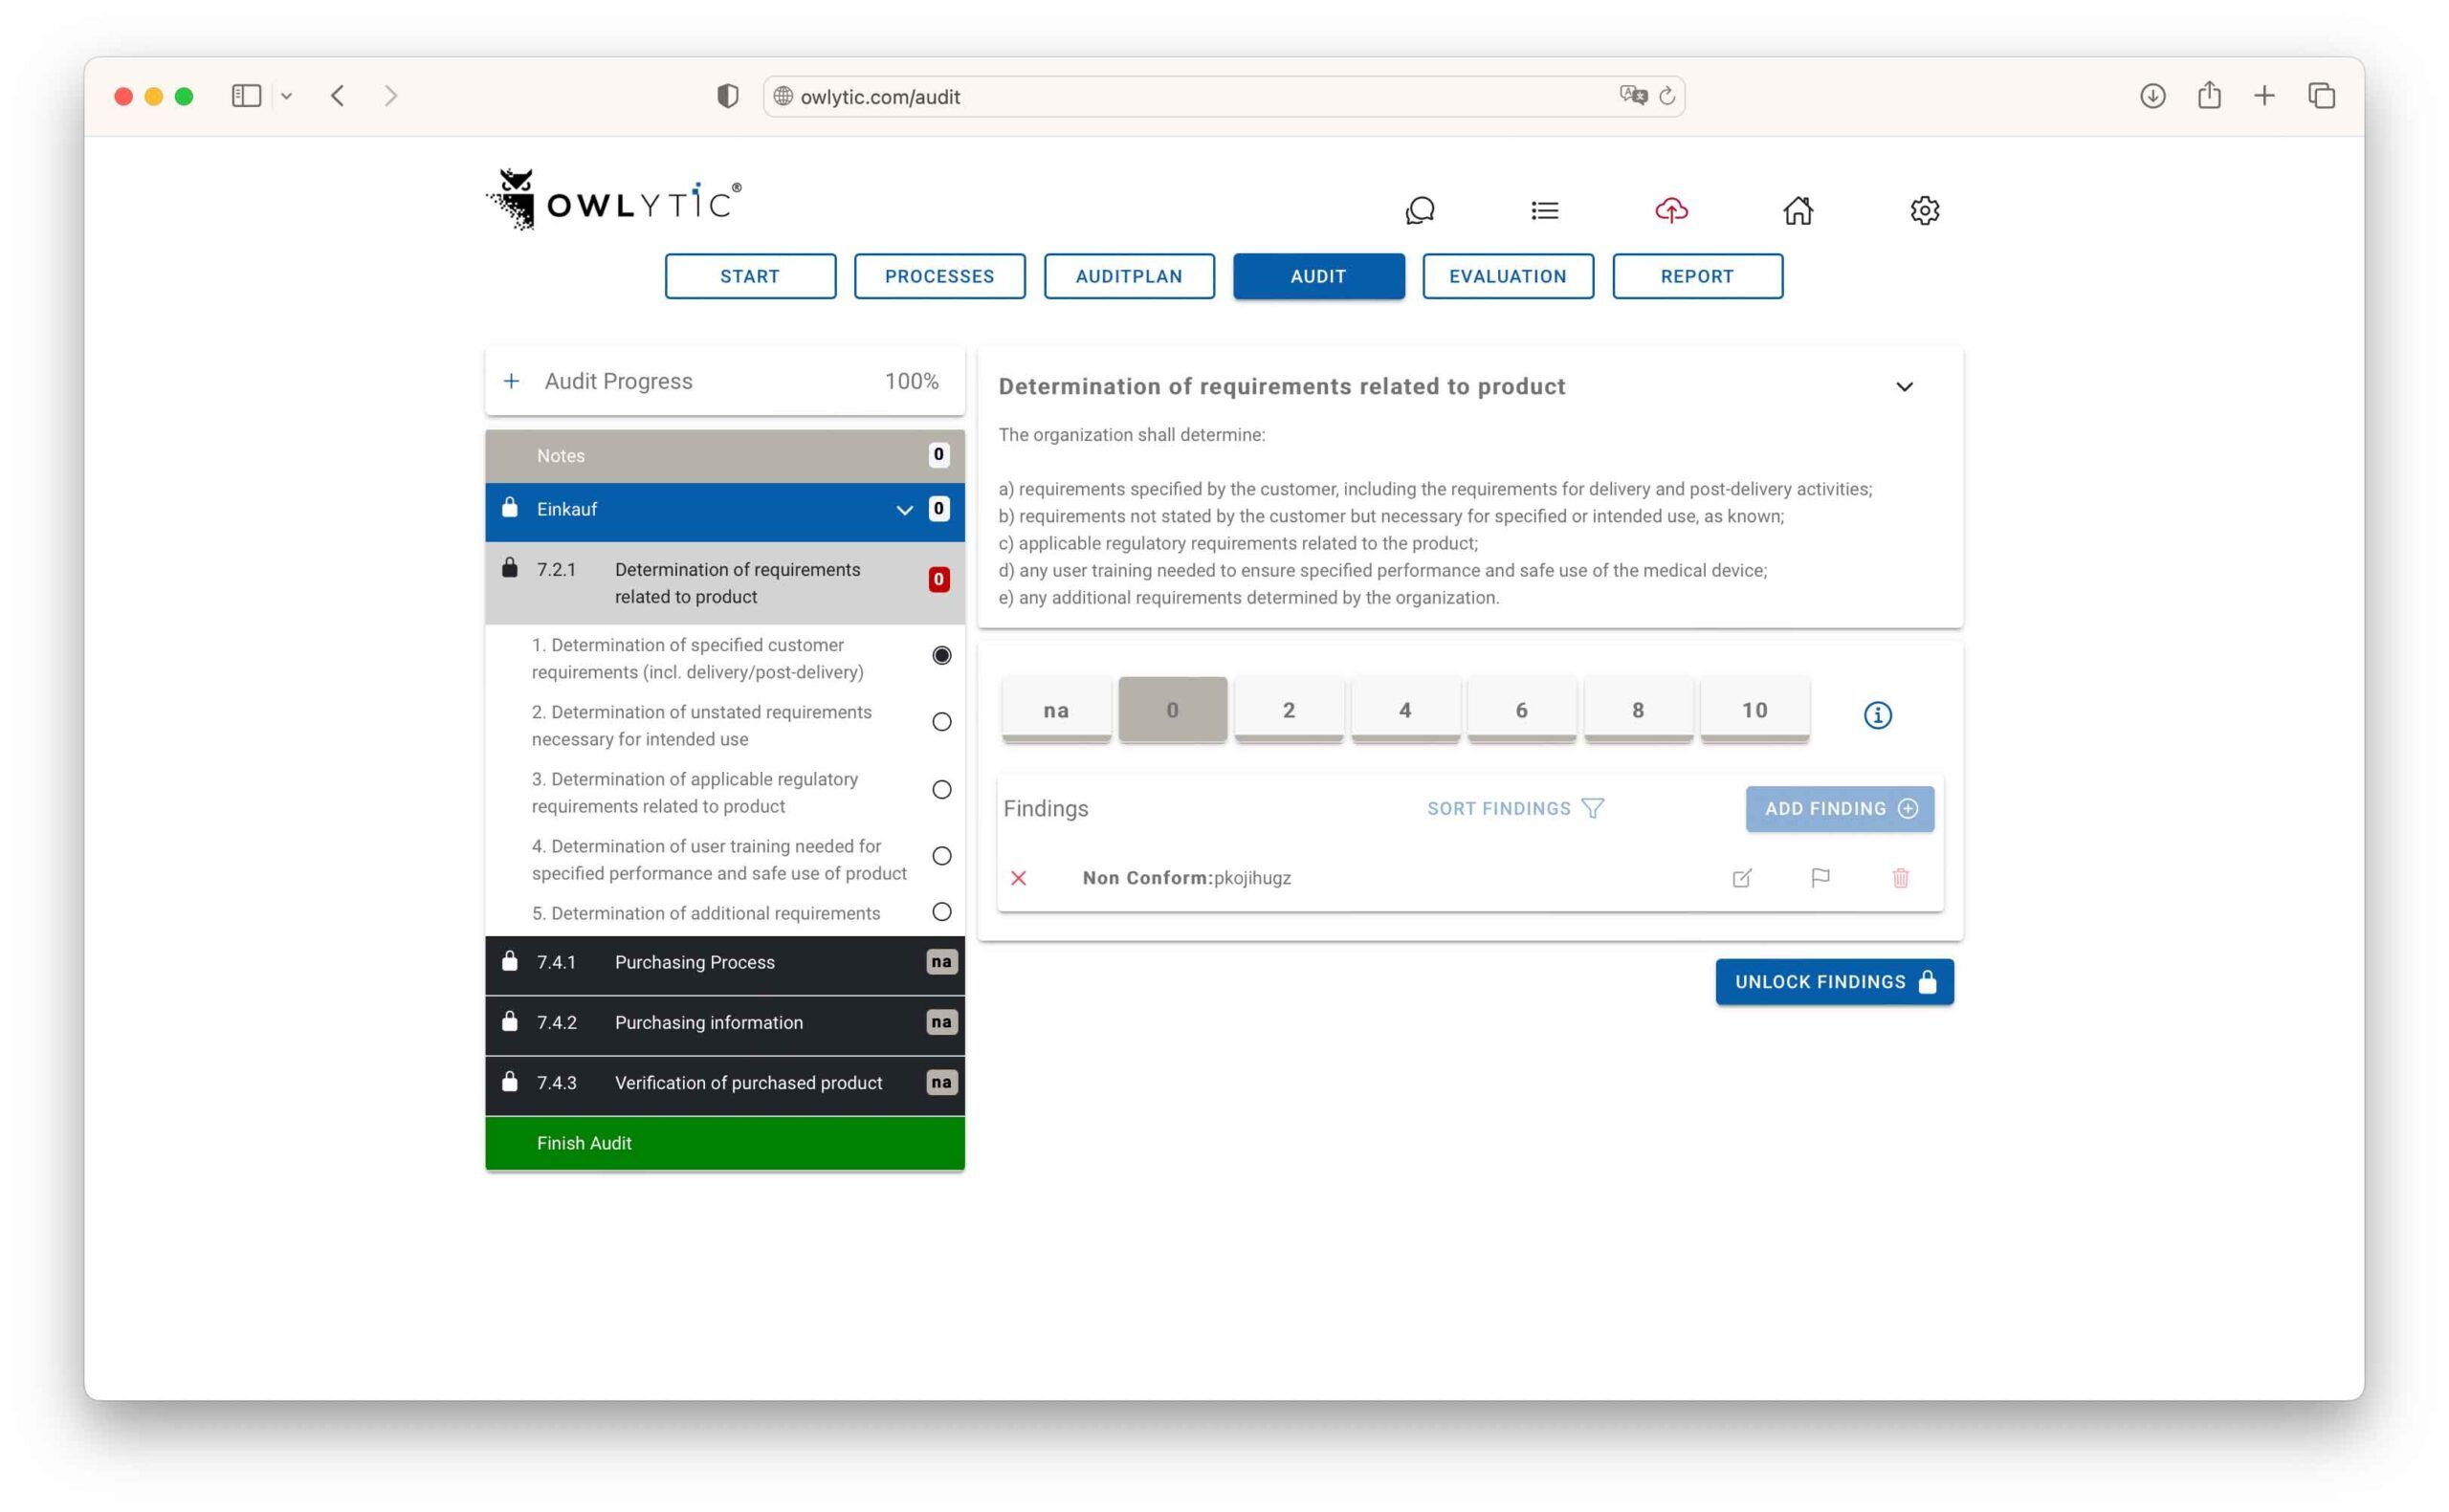
Task: Flag the Non Conform finding
Action: click(1820, 878)
